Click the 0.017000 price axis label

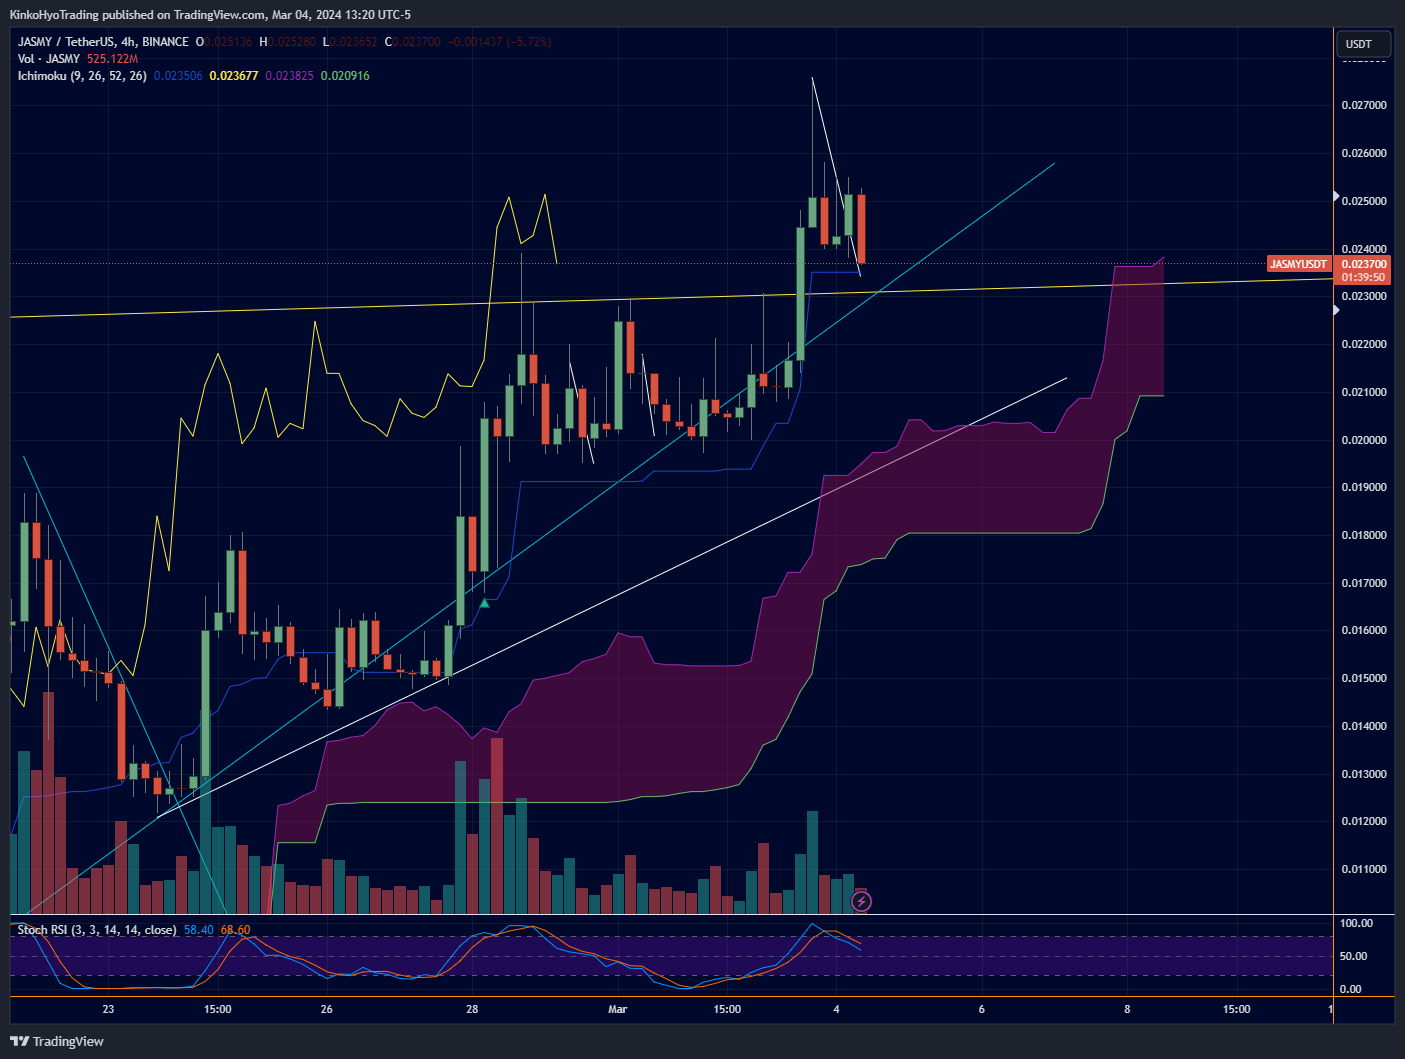click(x=1364, y=583)
